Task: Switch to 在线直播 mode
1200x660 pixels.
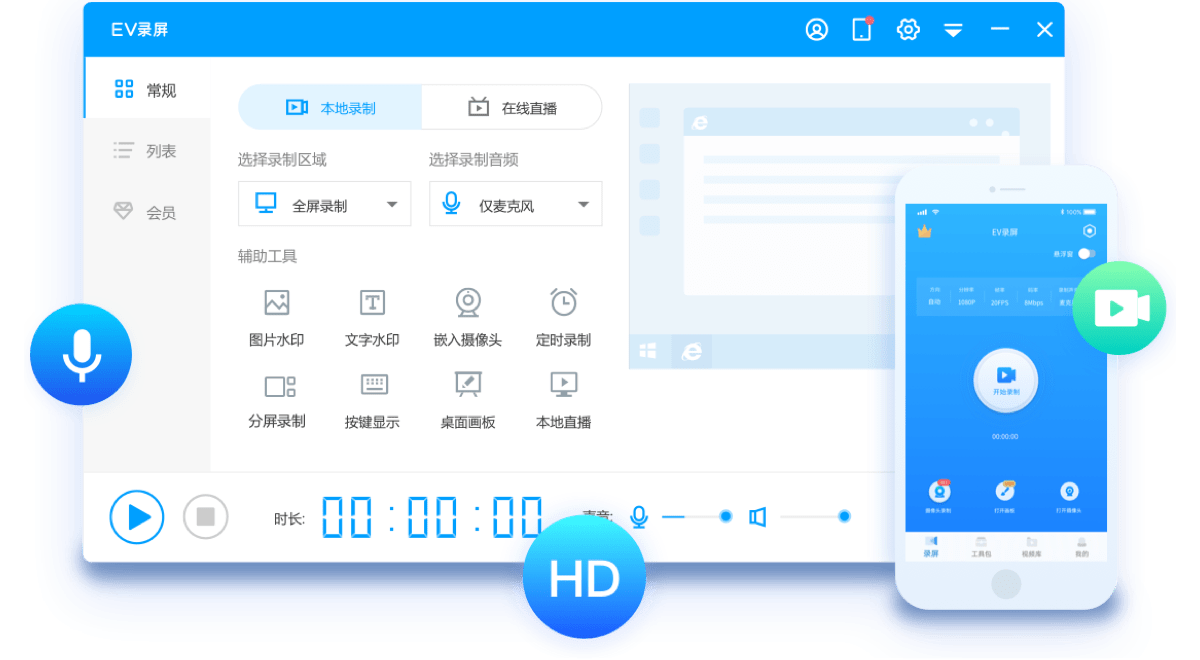Action: (512, 107)
